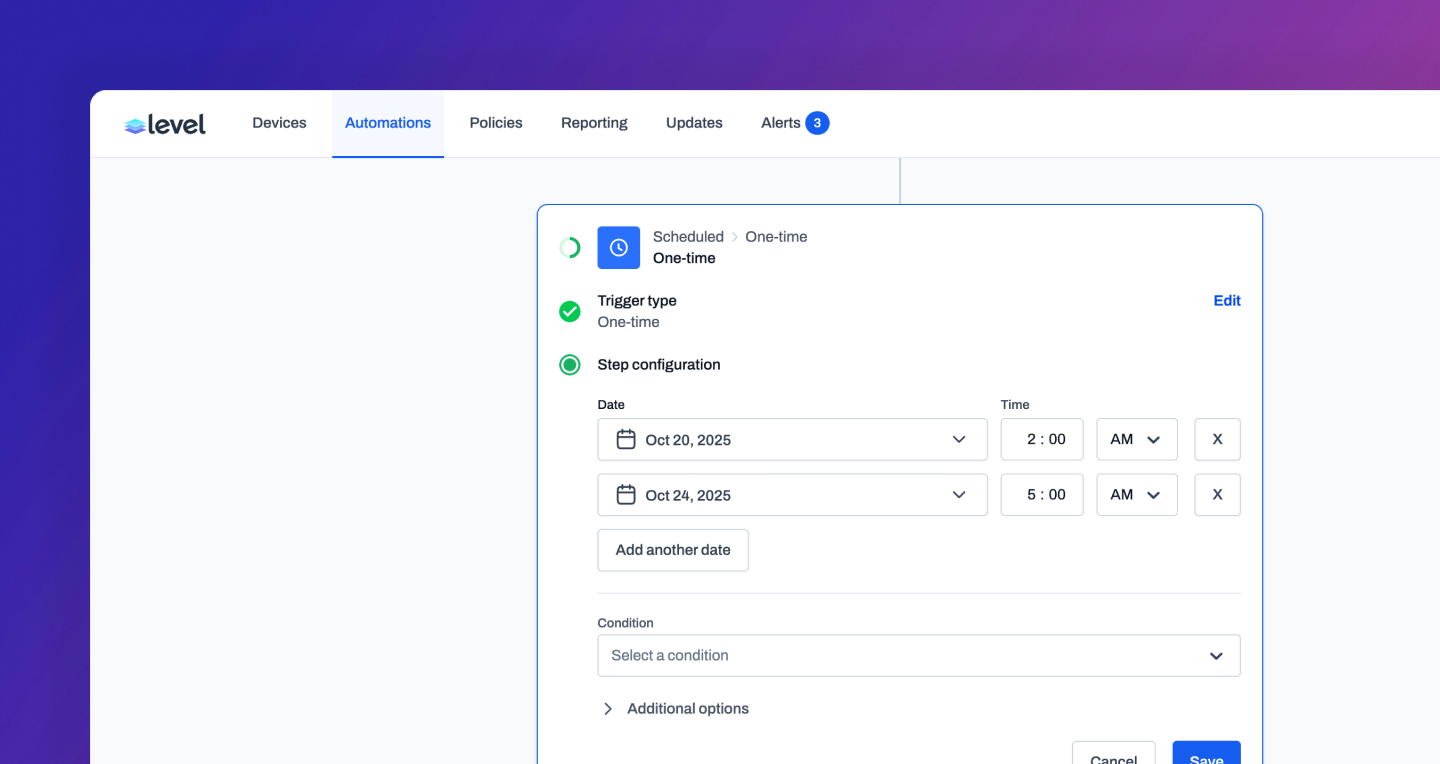Viewport: 1440px width, 764px height.
Task: Switch to the Policies tab
Action: [496, 123]
